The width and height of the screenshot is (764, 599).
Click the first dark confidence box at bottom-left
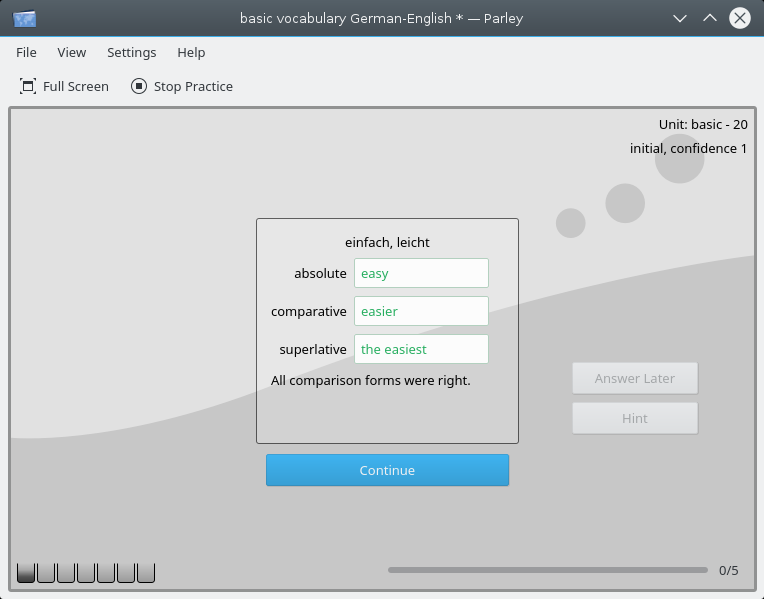26,572
